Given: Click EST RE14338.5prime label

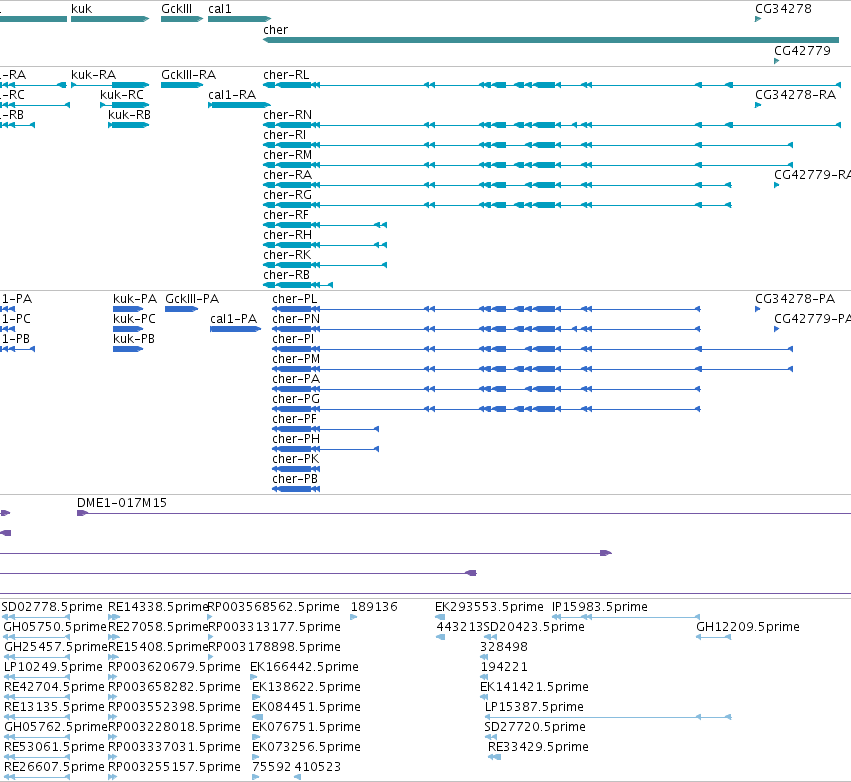Looking at the screenshot, I should tap(158, 607).
